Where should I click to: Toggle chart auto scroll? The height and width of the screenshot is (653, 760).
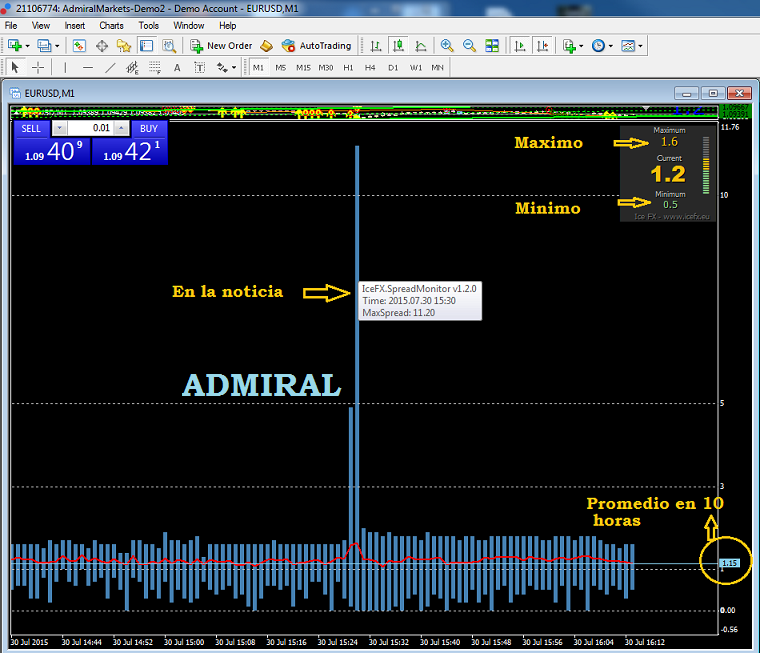[520, 46]
